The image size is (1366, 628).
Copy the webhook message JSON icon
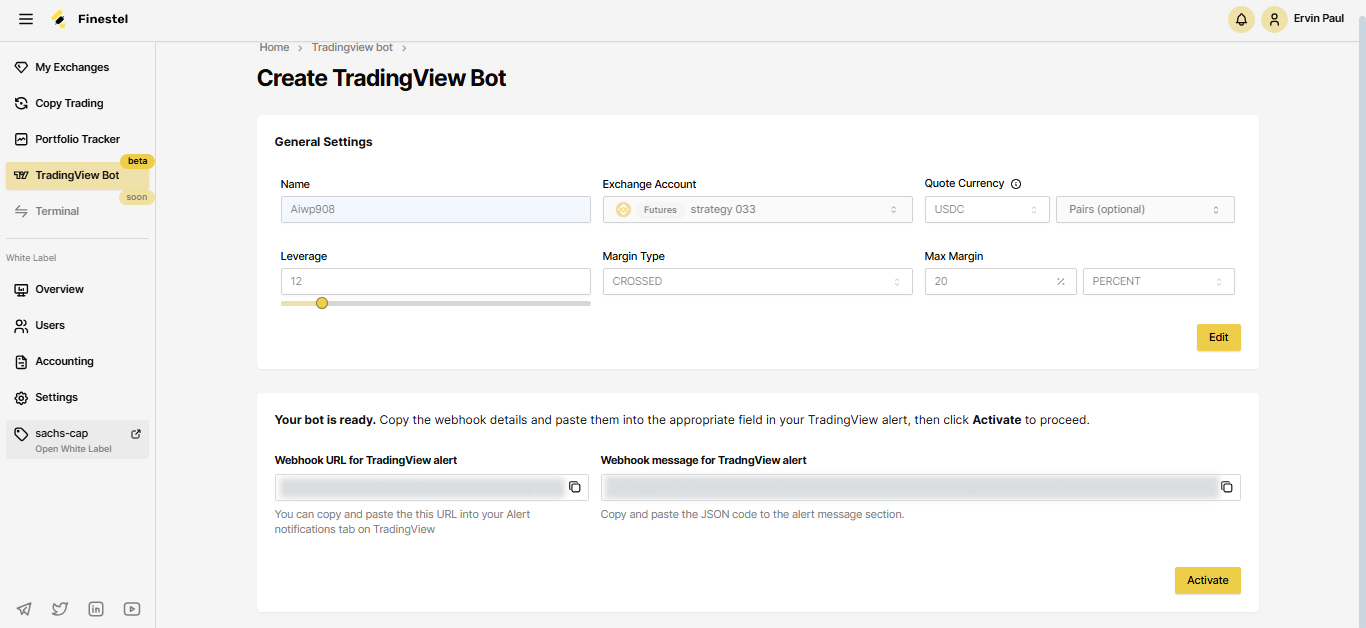point(1227,487)
